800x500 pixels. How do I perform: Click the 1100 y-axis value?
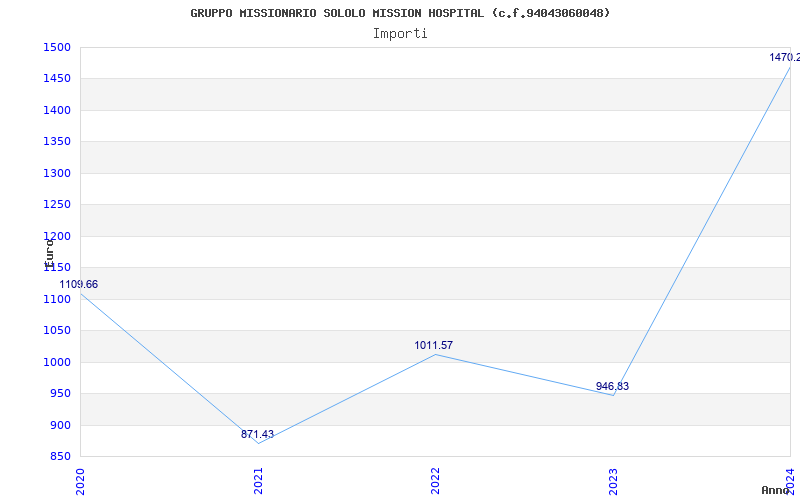[x=57, y=299]
